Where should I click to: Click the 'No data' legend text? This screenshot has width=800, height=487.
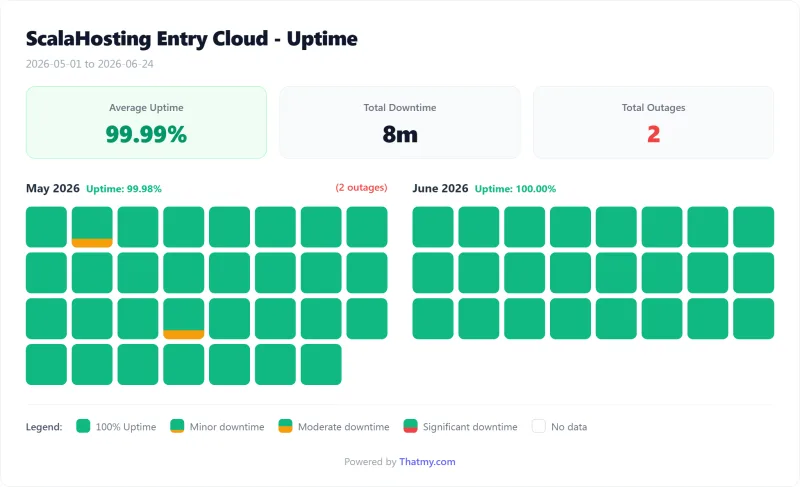coord(569,427)
